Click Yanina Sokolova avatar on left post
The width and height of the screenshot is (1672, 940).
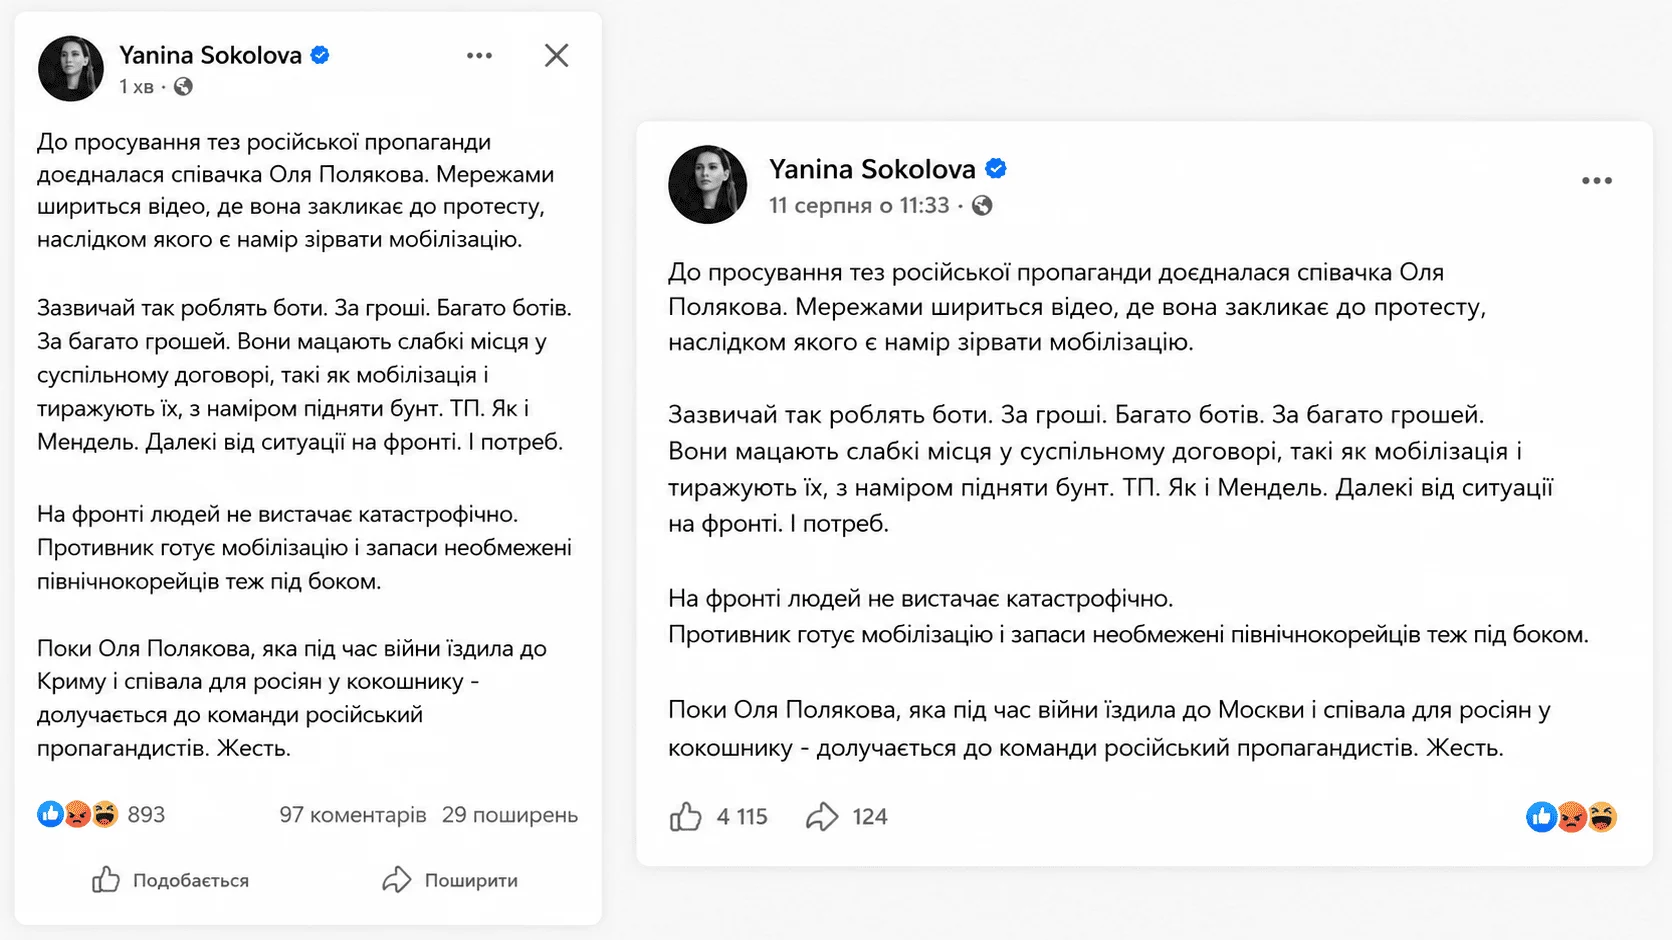71,69
